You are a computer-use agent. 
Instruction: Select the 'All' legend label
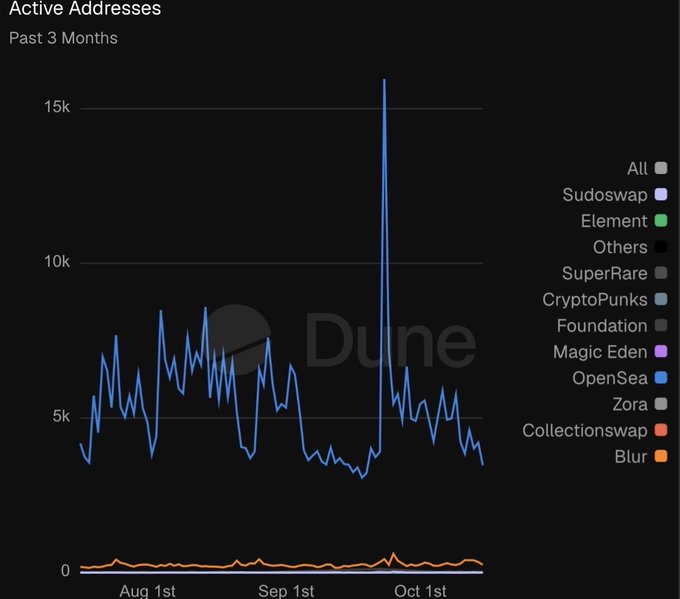(x=637, y=169)
